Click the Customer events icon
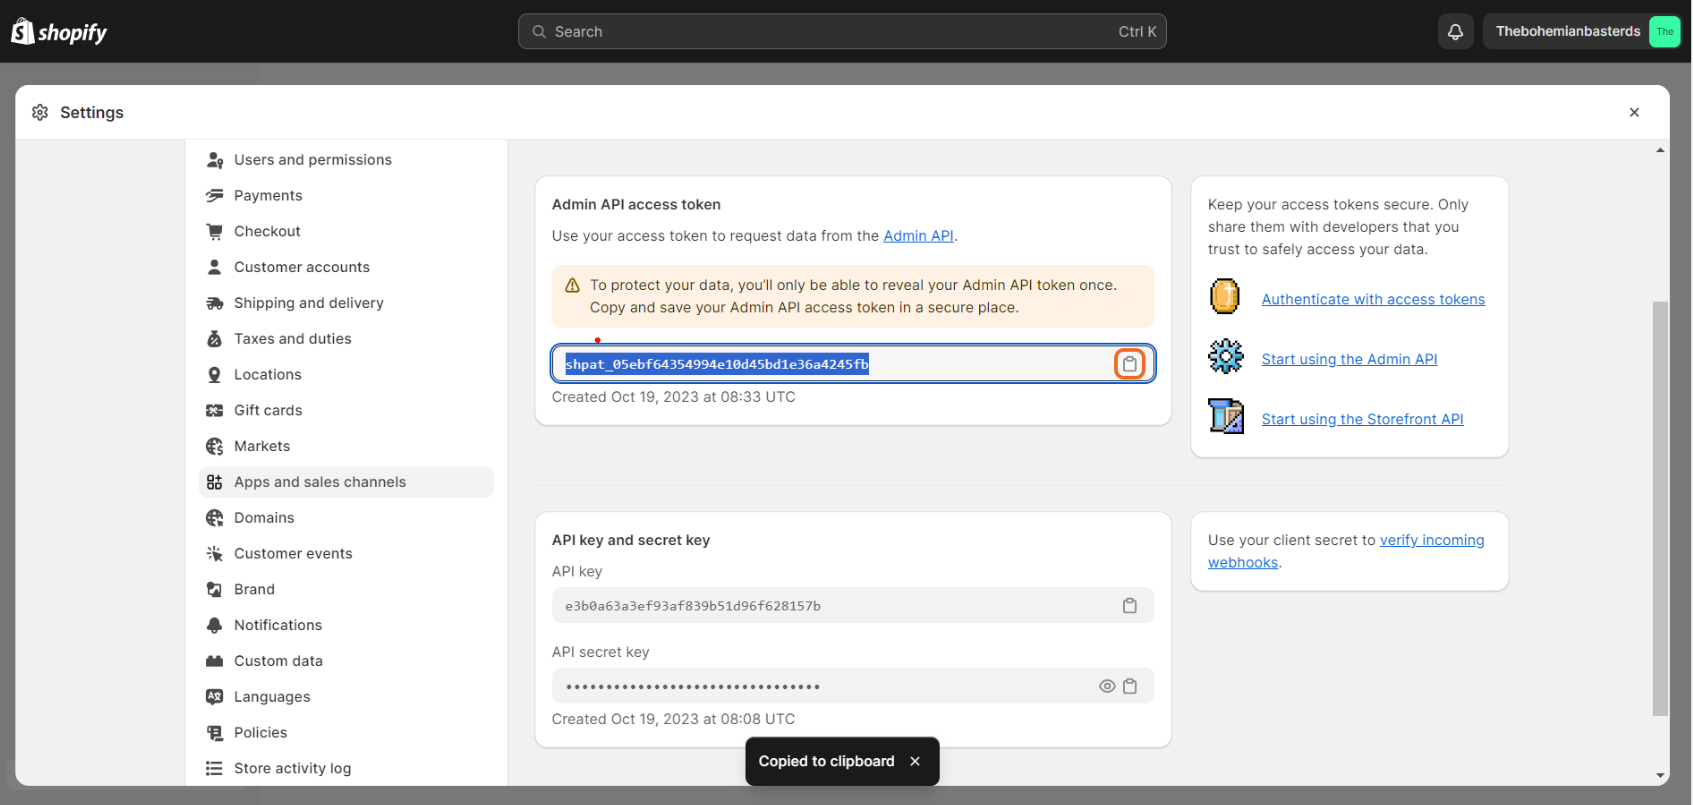 coord(214,554)
